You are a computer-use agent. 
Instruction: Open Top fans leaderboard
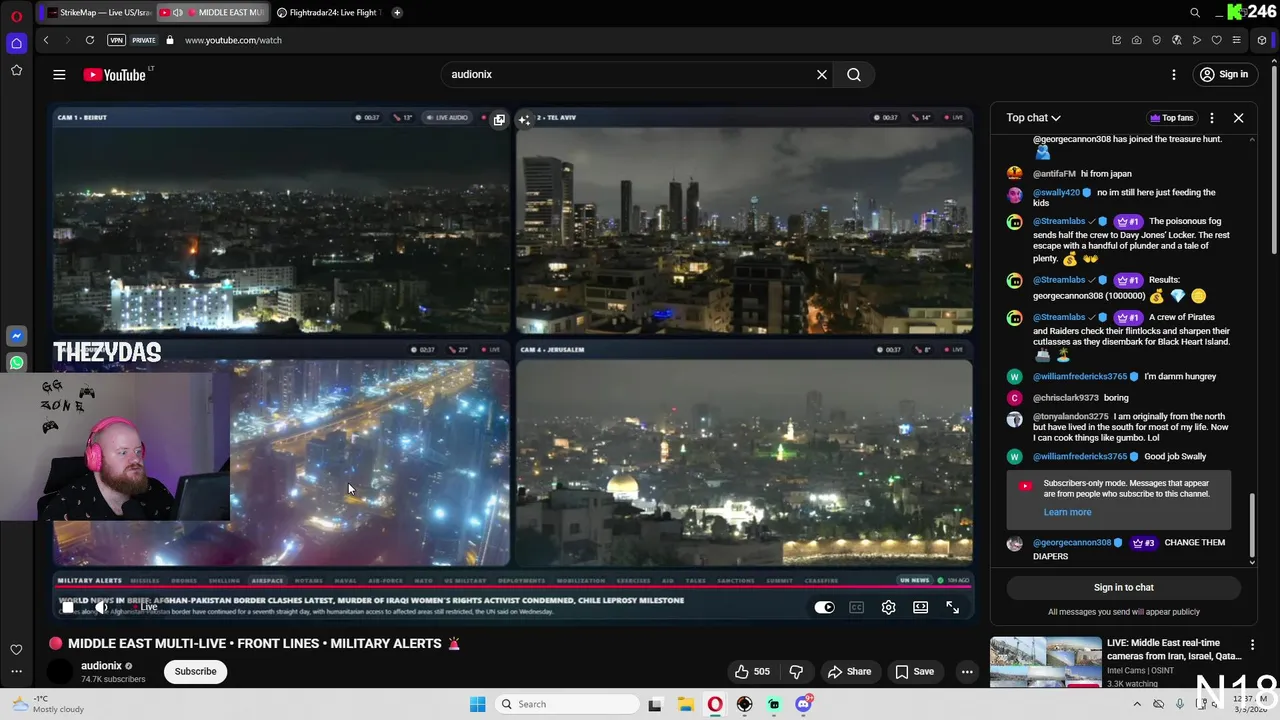click(x=1172, y=118)
